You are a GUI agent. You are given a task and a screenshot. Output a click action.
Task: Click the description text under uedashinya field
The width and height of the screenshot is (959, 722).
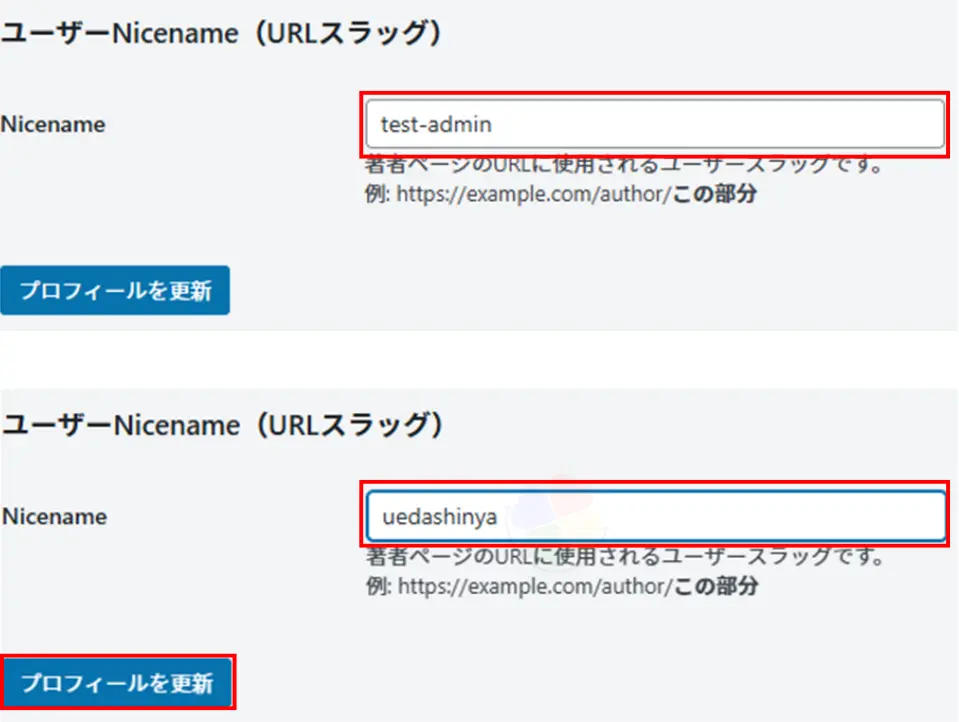tap(625, 556)
